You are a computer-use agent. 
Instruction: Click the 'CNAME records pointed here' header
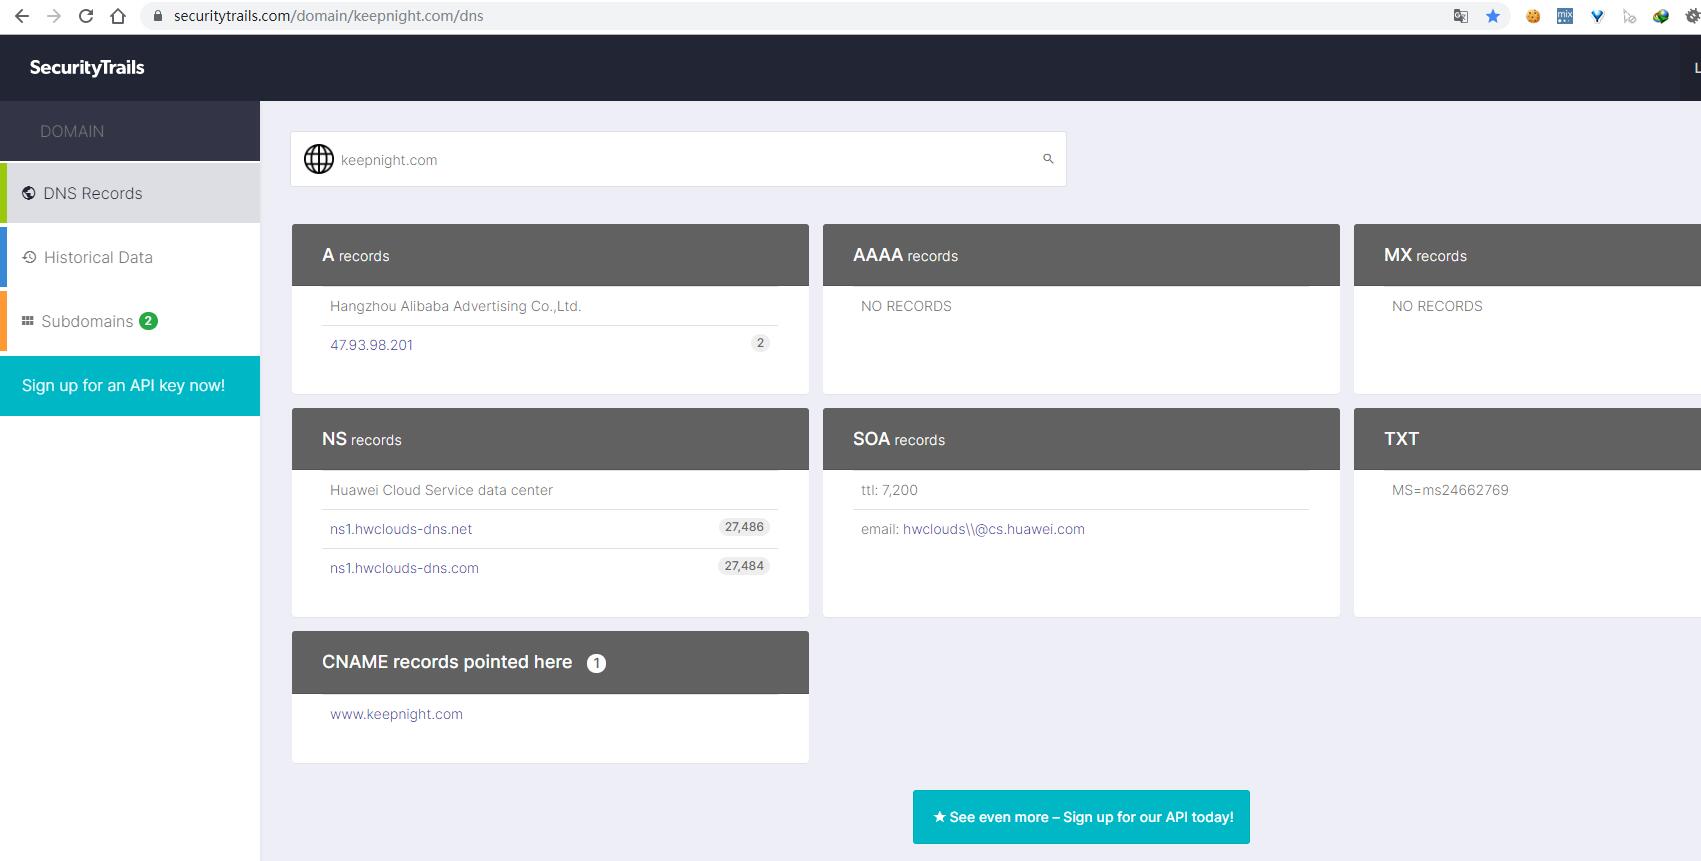pyautogui.click(x=550, y=662)
